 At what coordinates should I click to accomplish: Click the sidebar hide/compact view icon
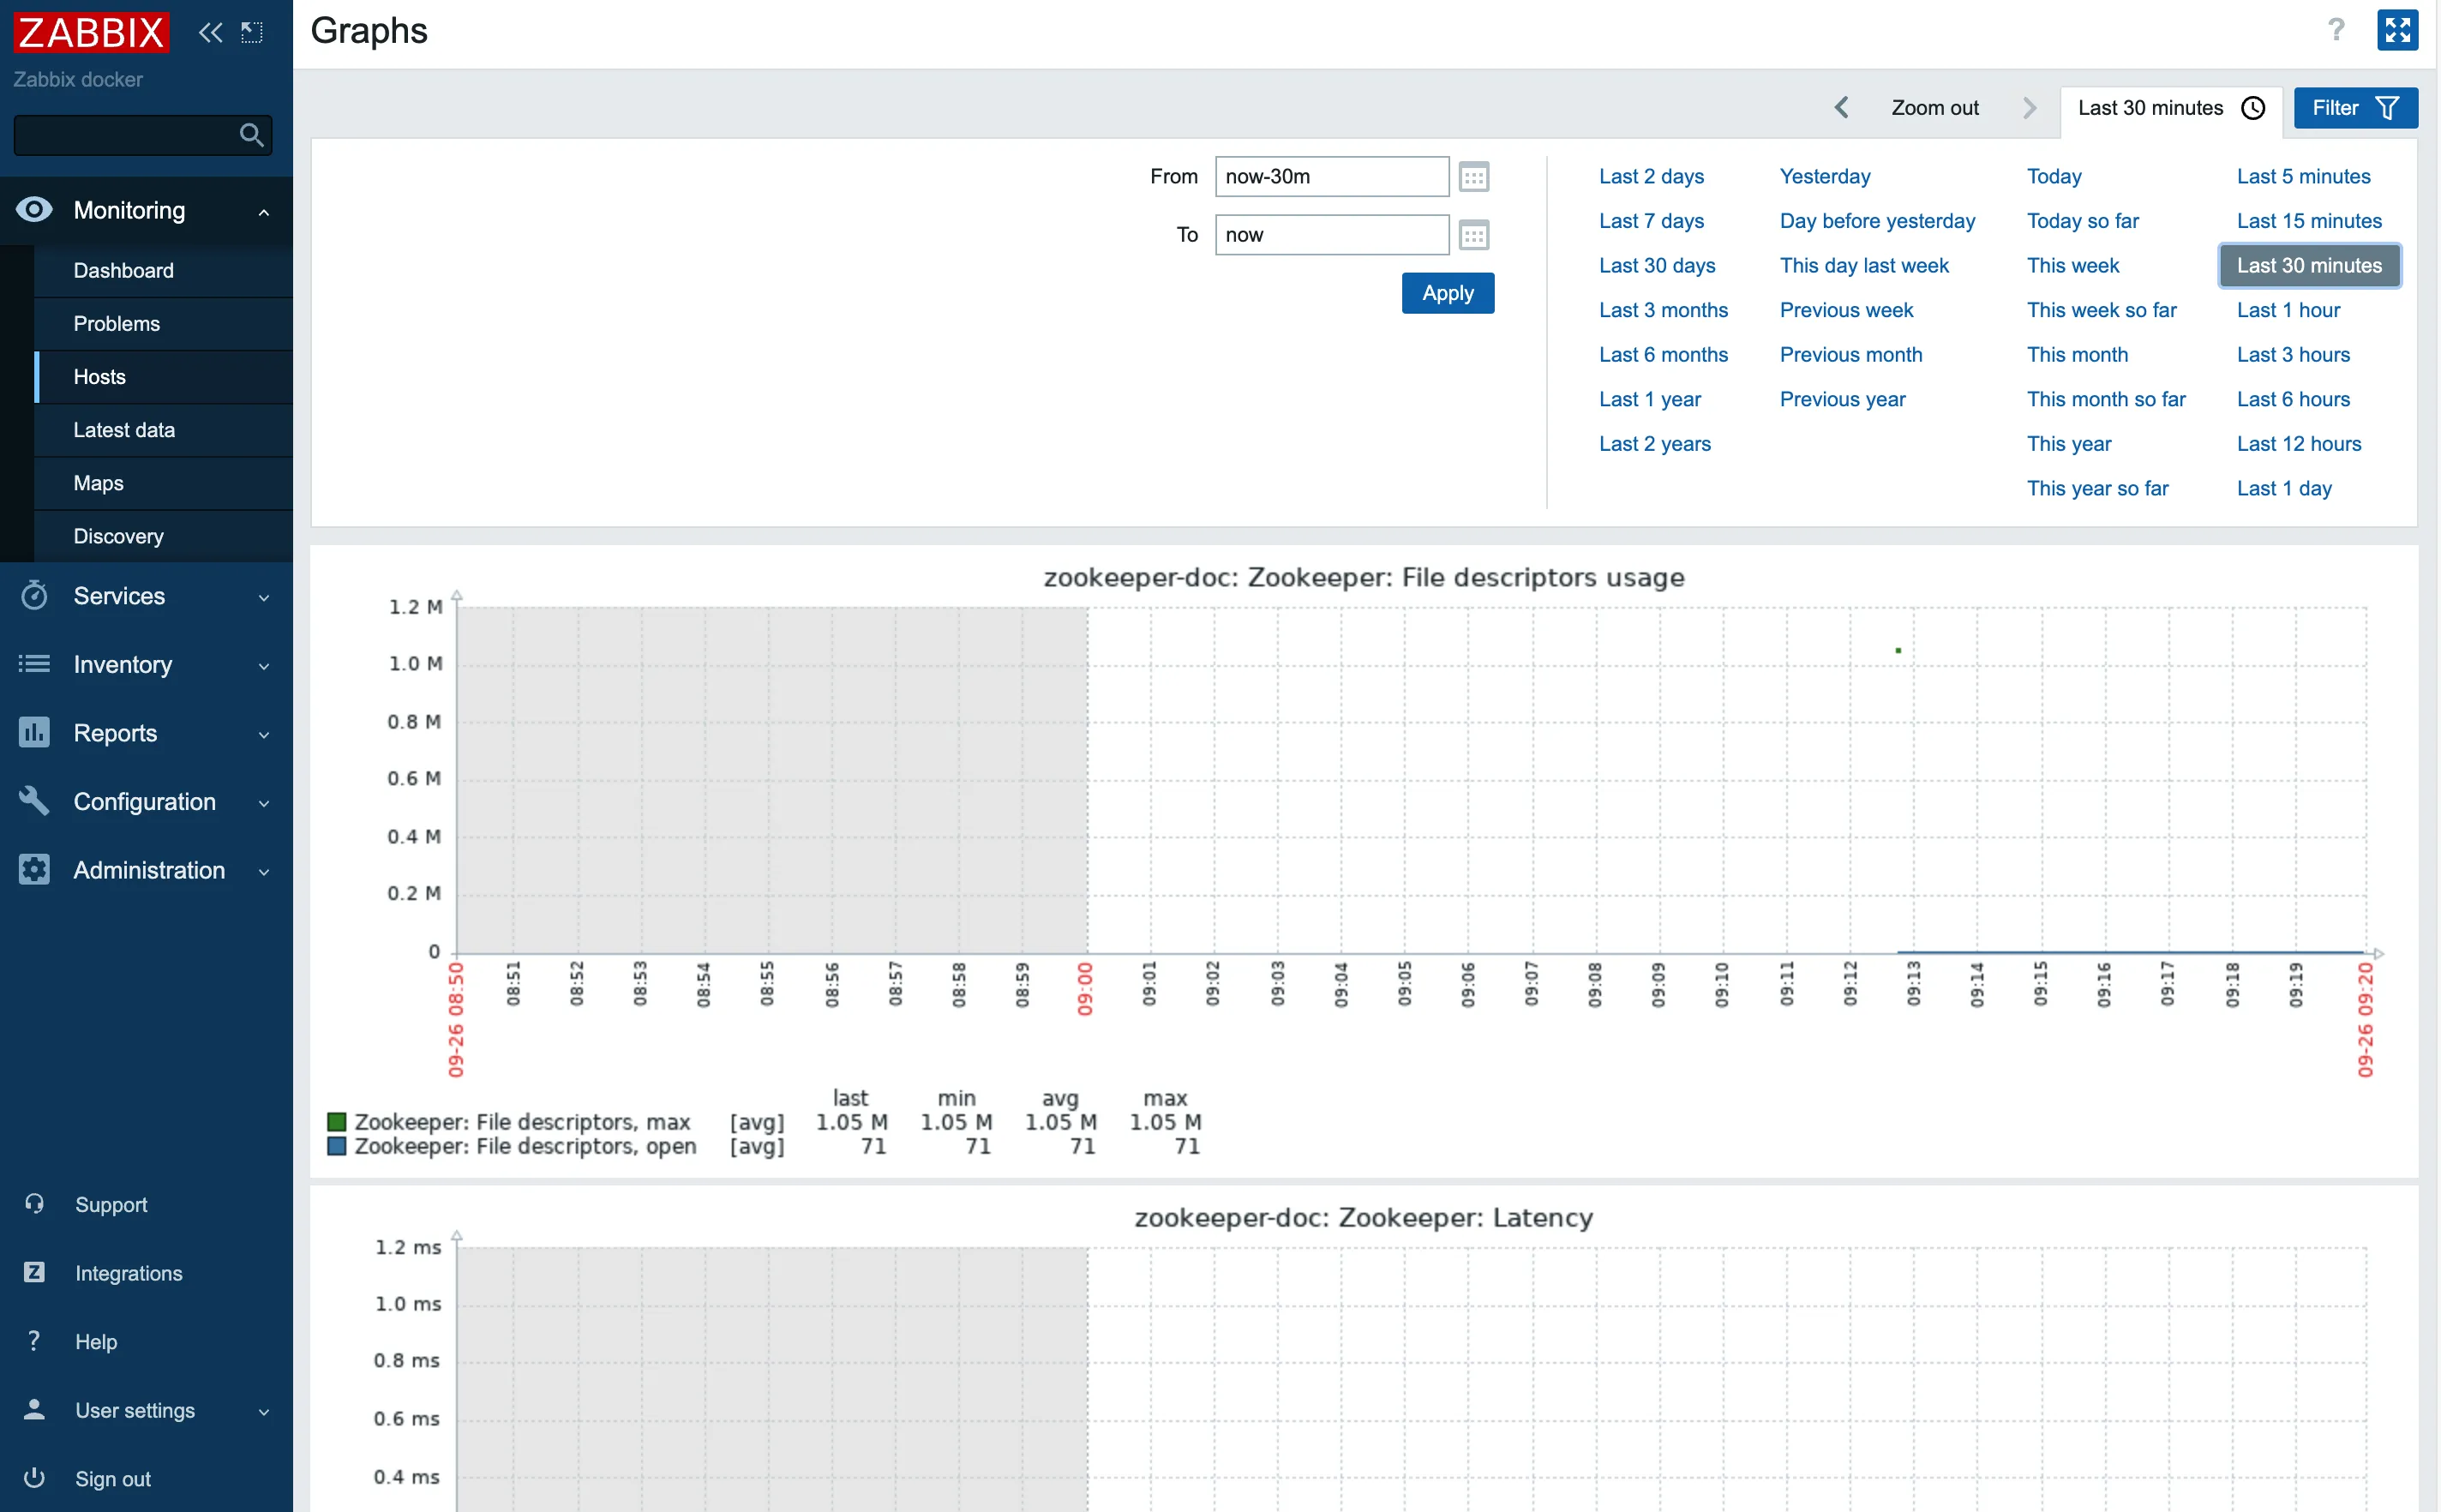coord(252,32)
